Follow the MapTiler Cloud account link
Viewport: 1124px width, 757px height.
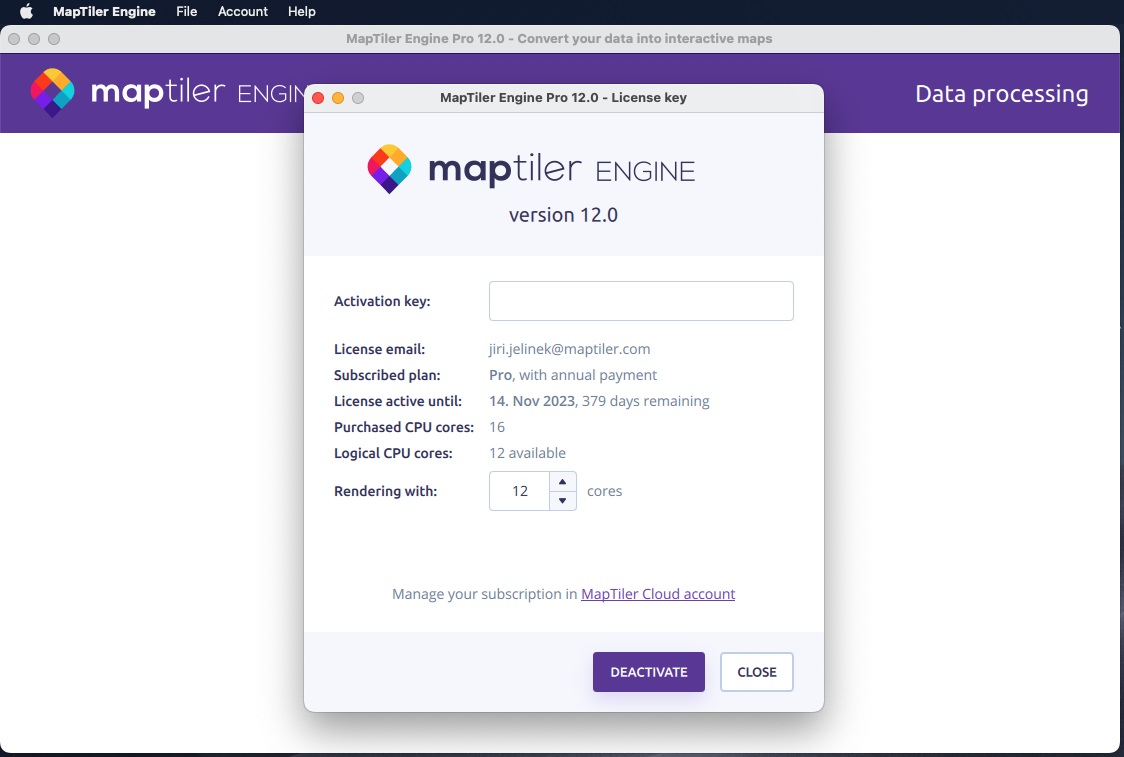pos(658,594)
